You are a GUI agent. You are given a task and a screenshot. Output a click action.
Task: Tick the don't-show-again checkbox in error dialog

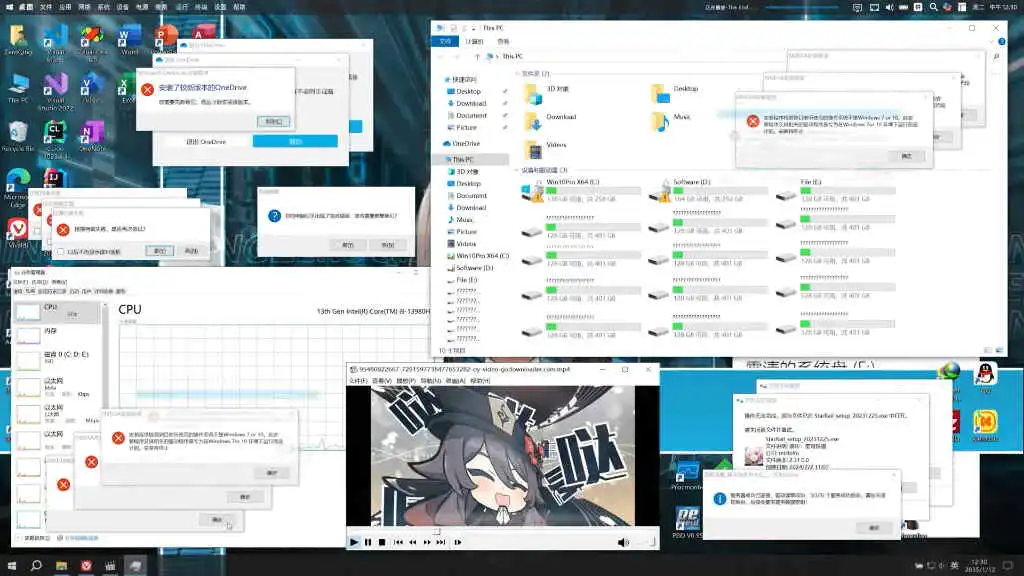point(61,251)
